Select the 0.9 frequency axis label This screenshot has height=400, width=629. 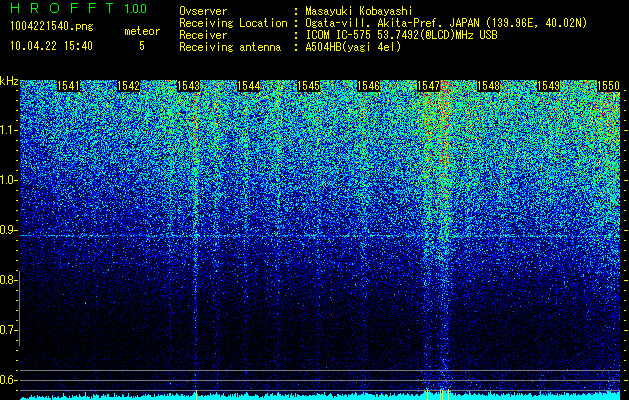(8, 230)
